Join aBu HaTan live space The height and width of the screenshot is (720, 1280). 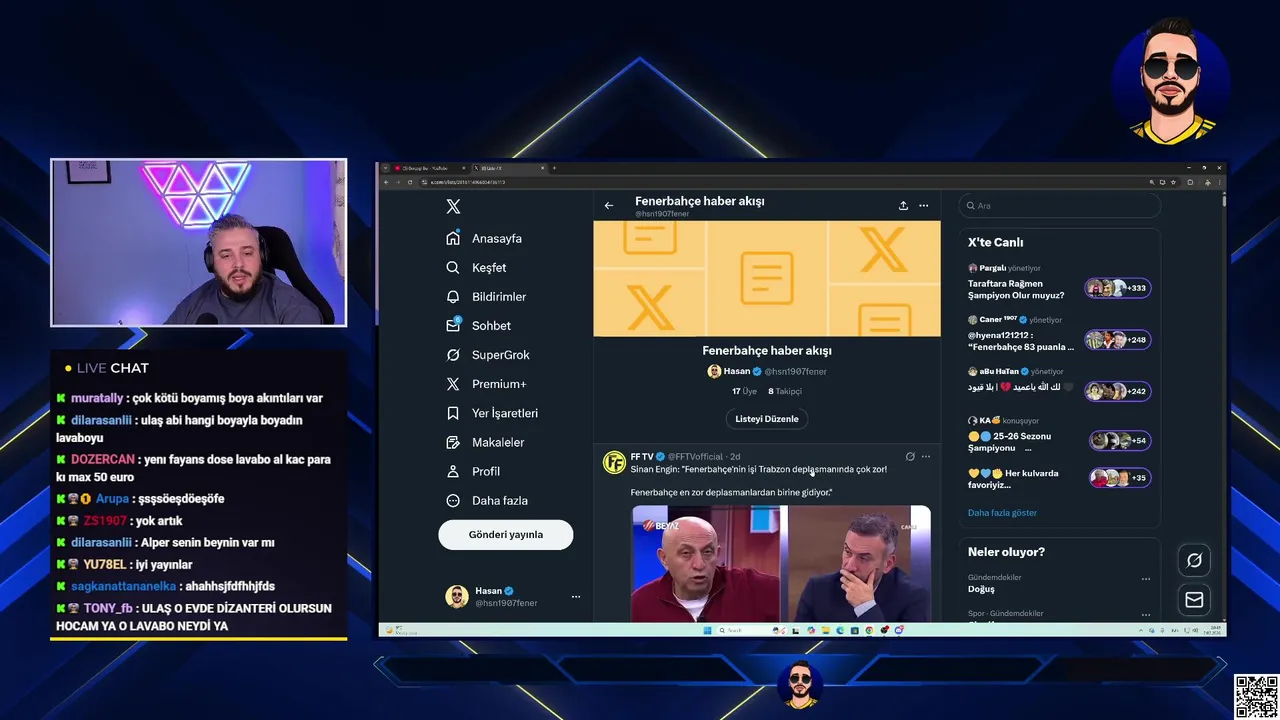(x=1020, y=387)
